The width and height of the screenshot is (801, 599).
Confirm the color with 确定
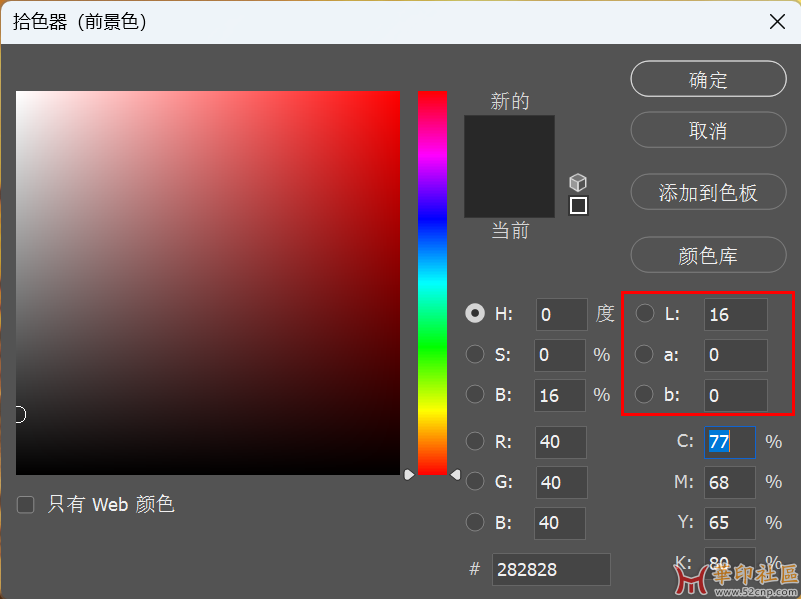click(x=708, y=80)
